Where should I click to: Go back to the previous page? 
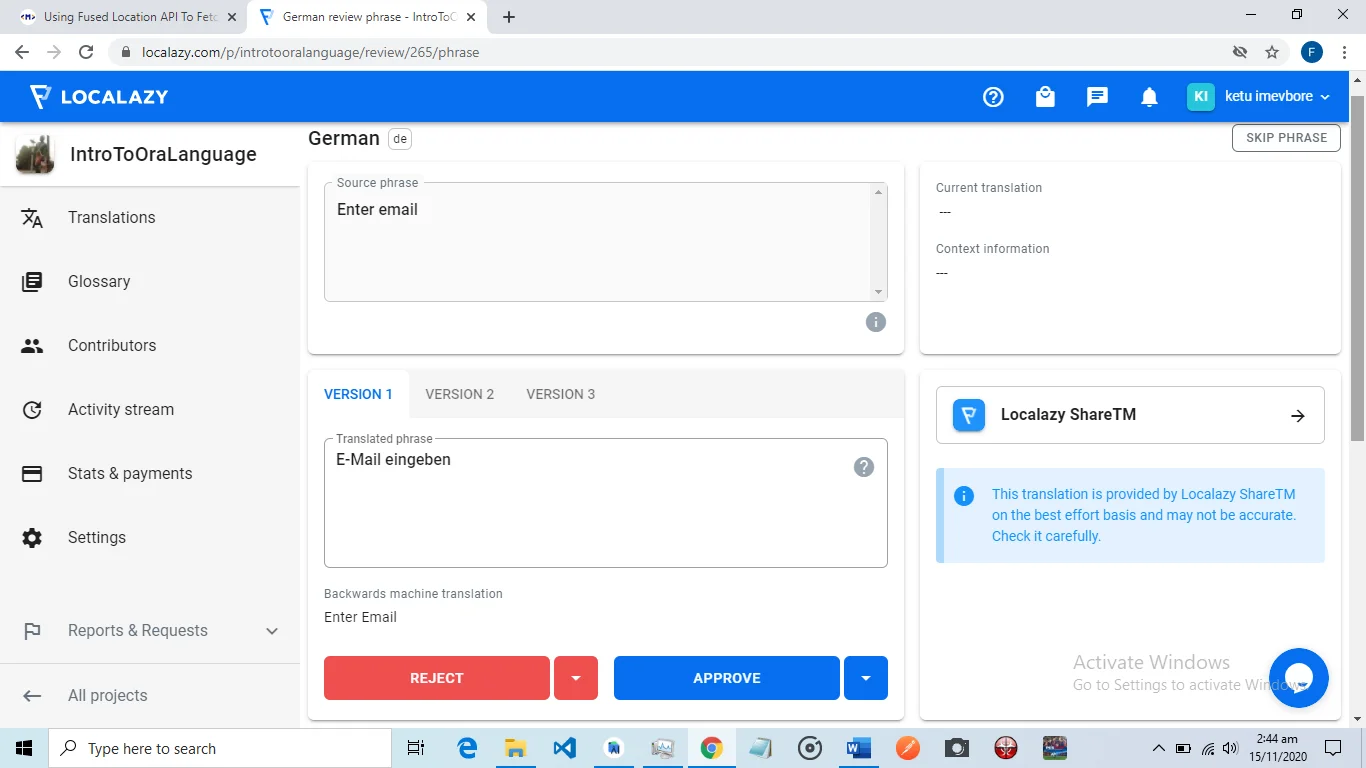(22, 52)
